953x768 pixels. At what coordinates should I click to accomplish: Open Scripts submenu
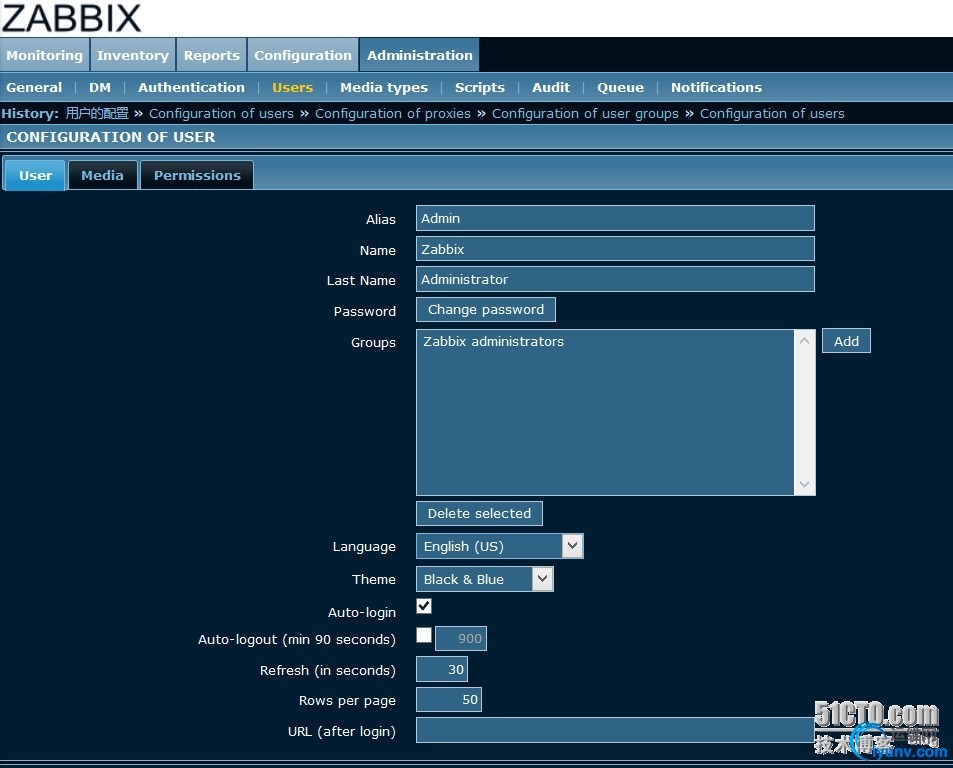(480, 87)
